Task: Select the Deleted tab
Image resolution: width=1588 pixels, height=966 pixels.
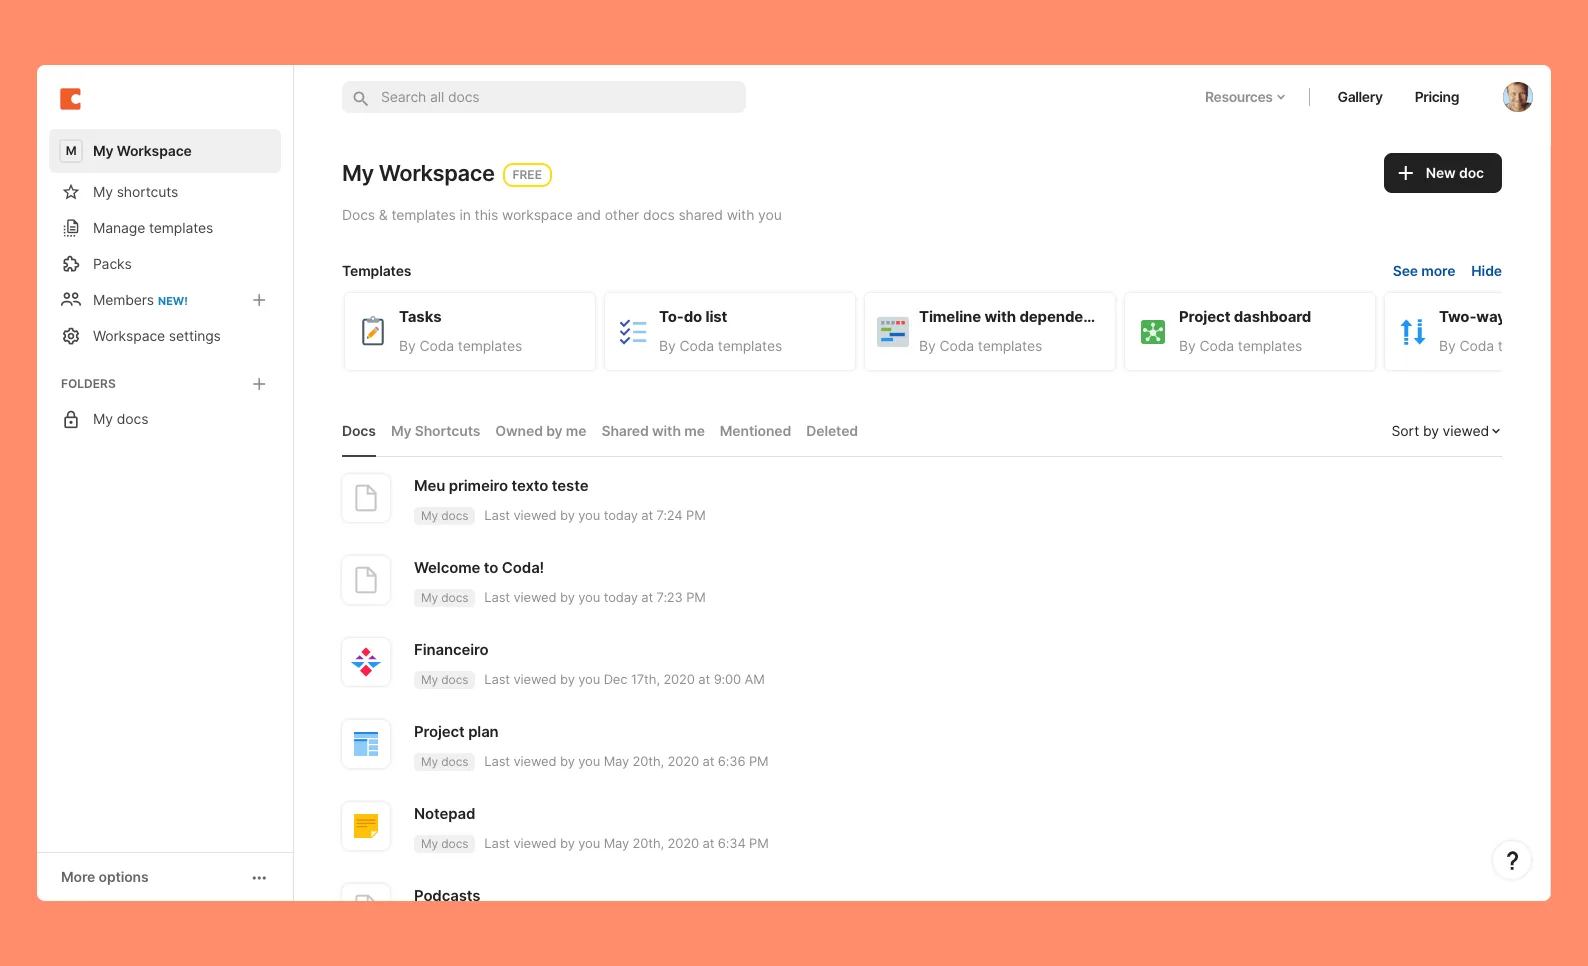Action: pyautogui.click(x=831, y=431)
